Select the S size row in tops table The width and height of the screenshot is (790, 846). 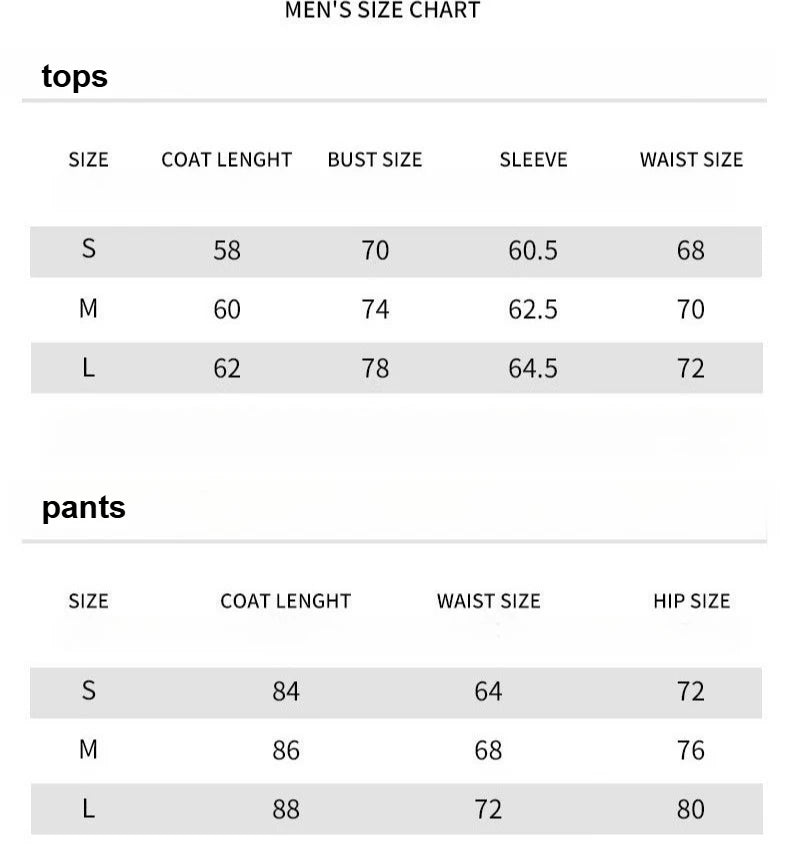89,249
